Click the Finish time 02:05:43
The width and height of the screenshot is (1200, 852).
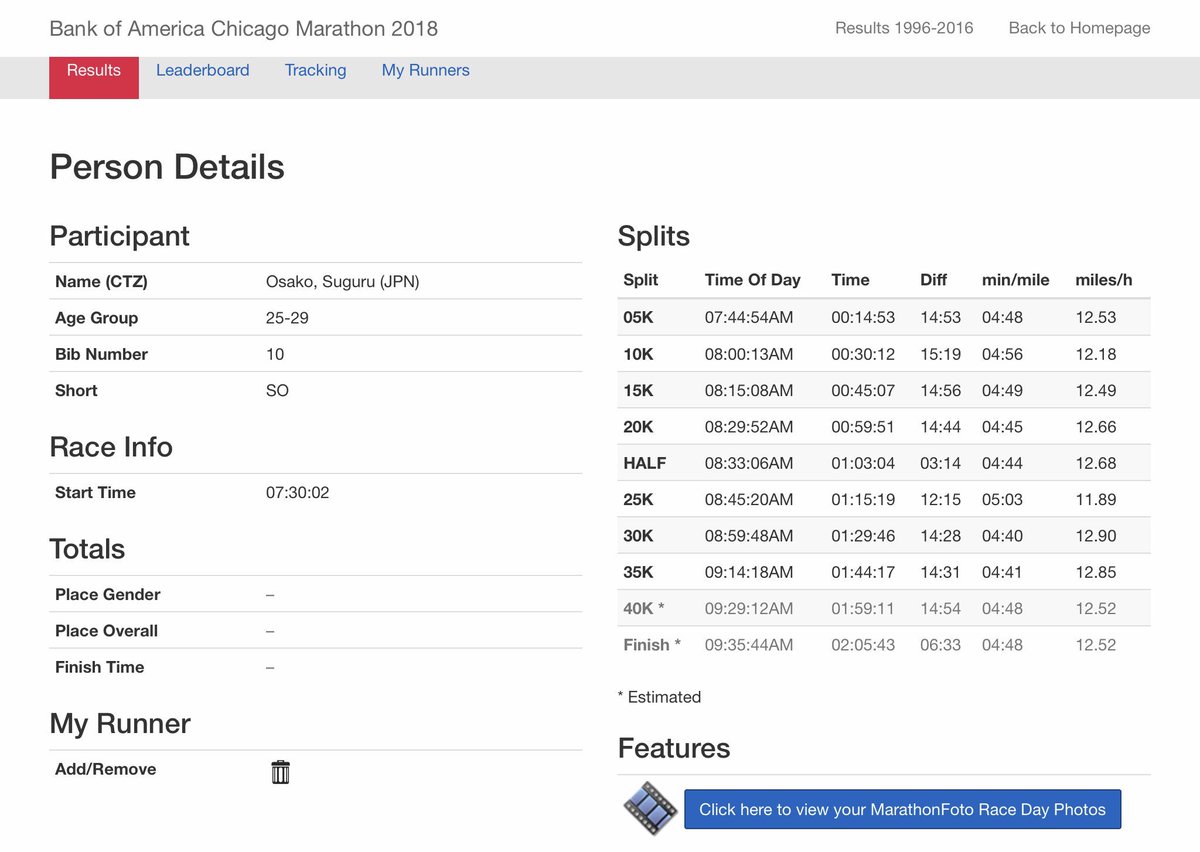[x=863, y=645]
